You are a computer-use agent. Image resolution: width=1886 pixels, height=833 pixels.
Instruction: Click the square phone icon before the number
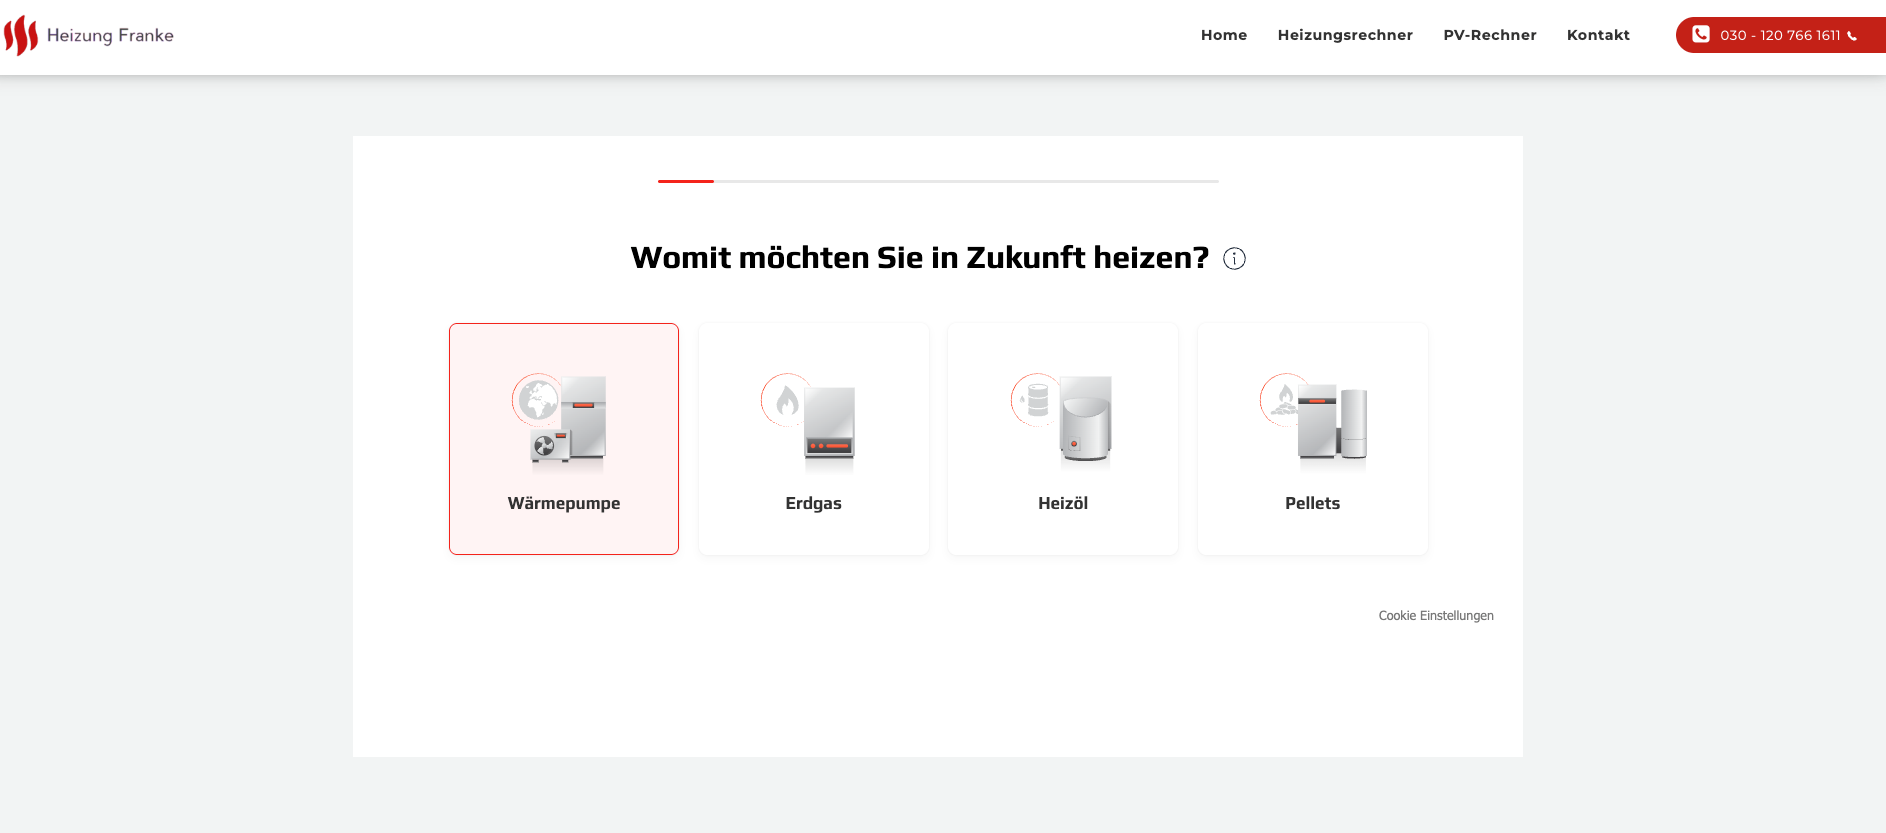(x=1700, y=35)
